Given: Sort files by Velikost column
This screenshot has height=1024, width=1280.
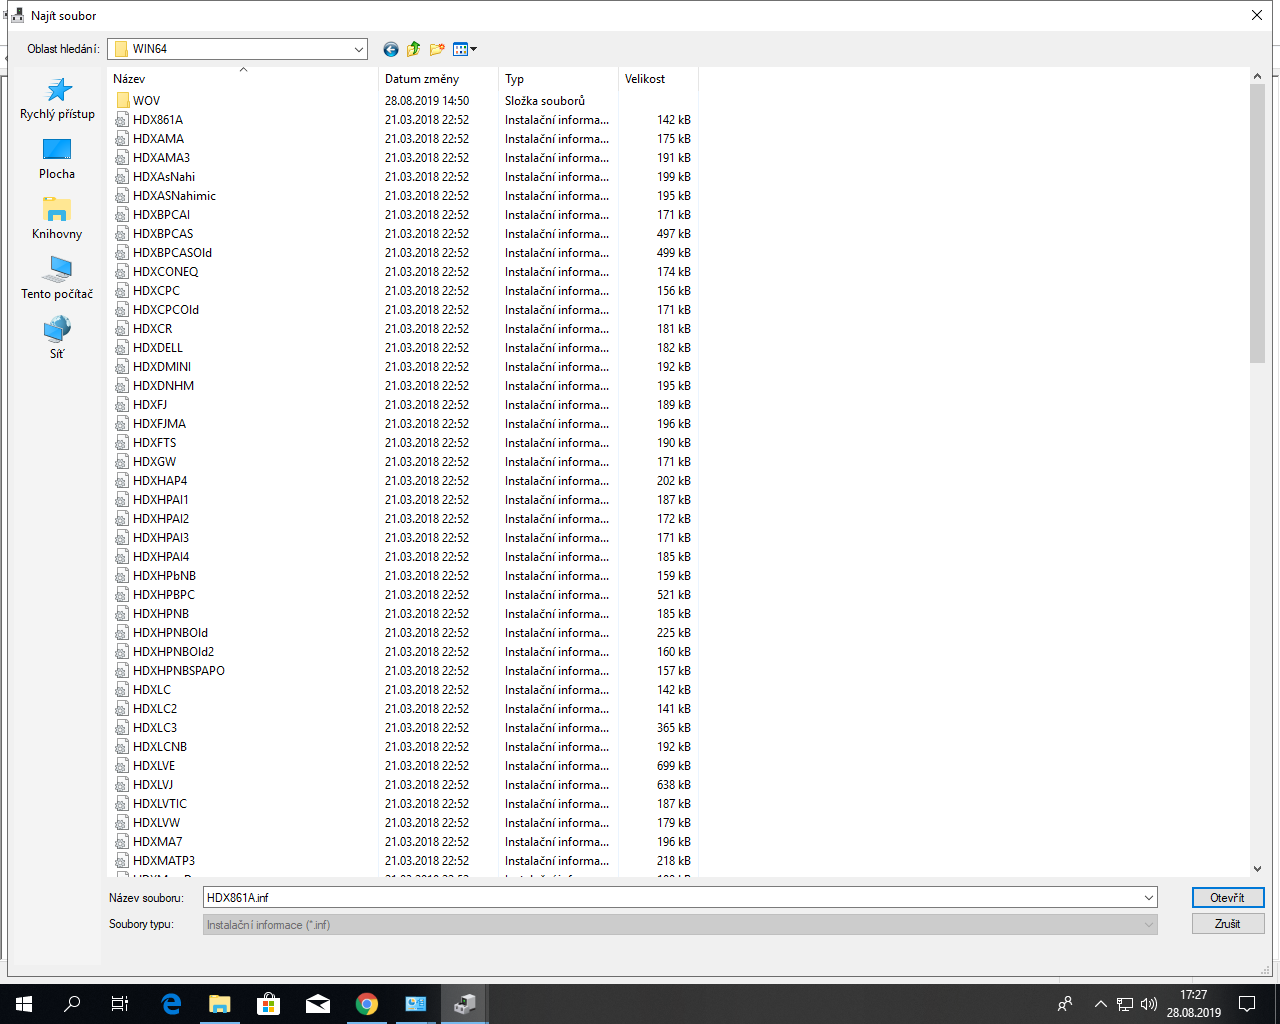Looking at the screenshot, I should [645, 79].
